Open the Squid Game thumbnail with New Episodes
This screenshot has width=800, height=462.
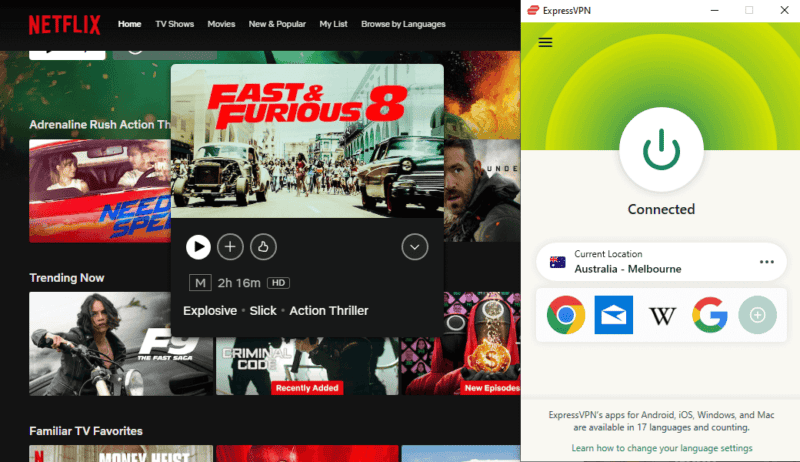click(x=461, y=344)
